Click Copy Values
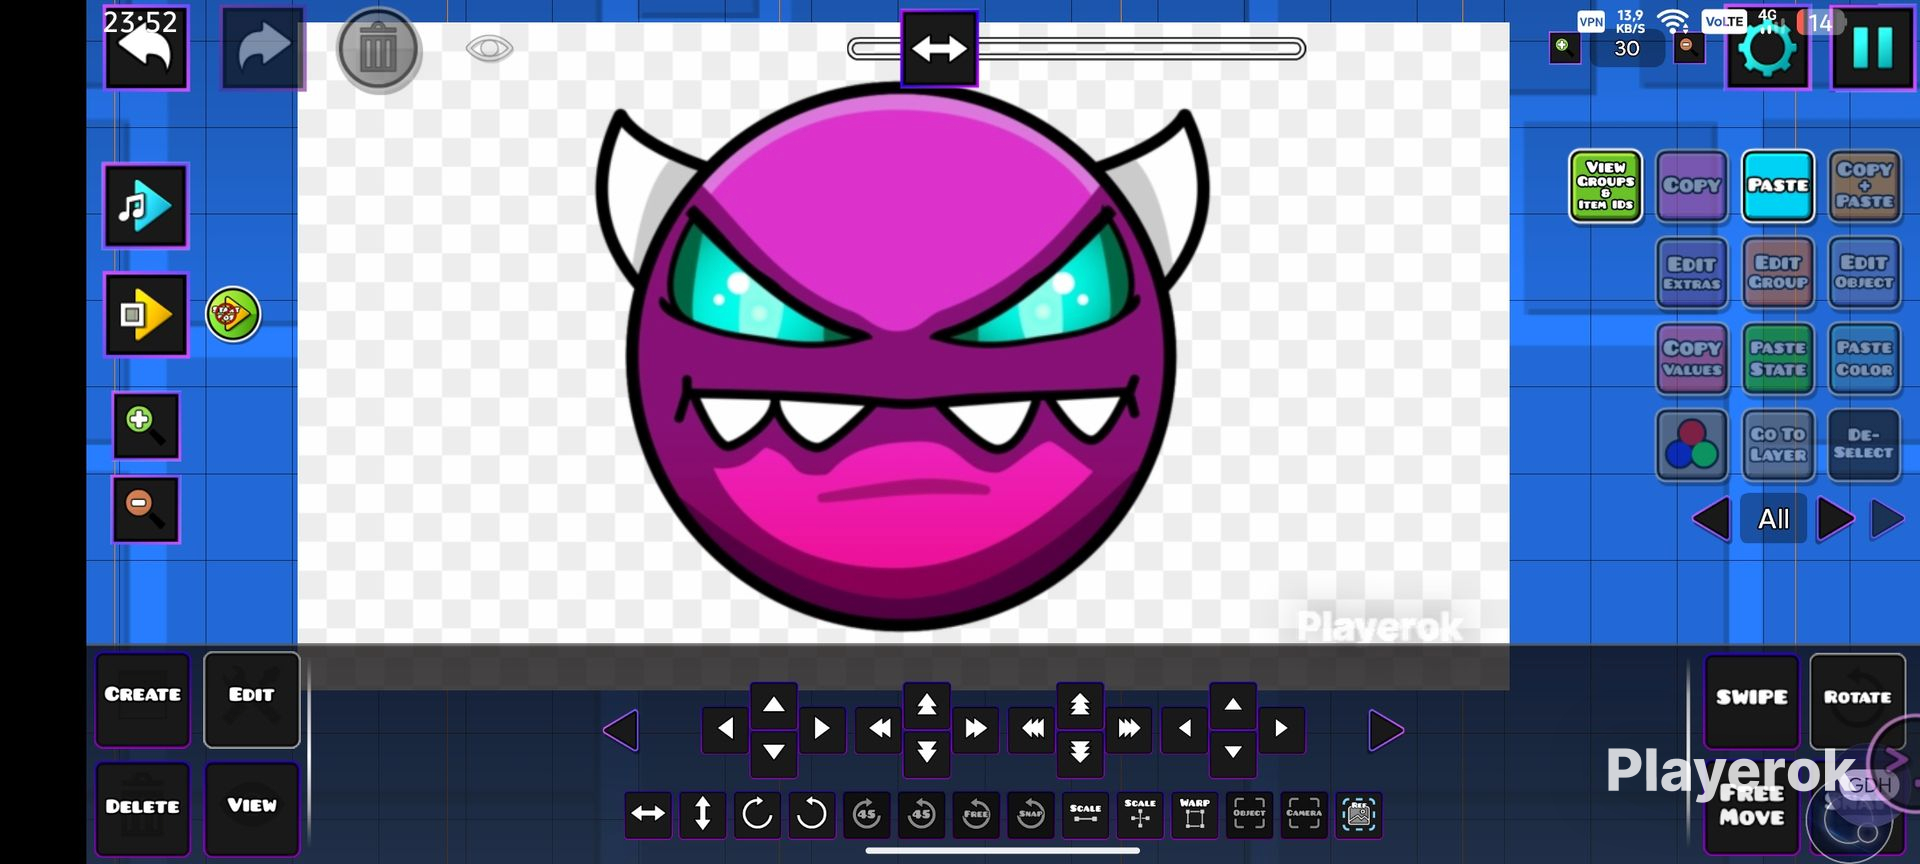The height and width of the screenshot is (864, 1920). [x=1691, y=359]
